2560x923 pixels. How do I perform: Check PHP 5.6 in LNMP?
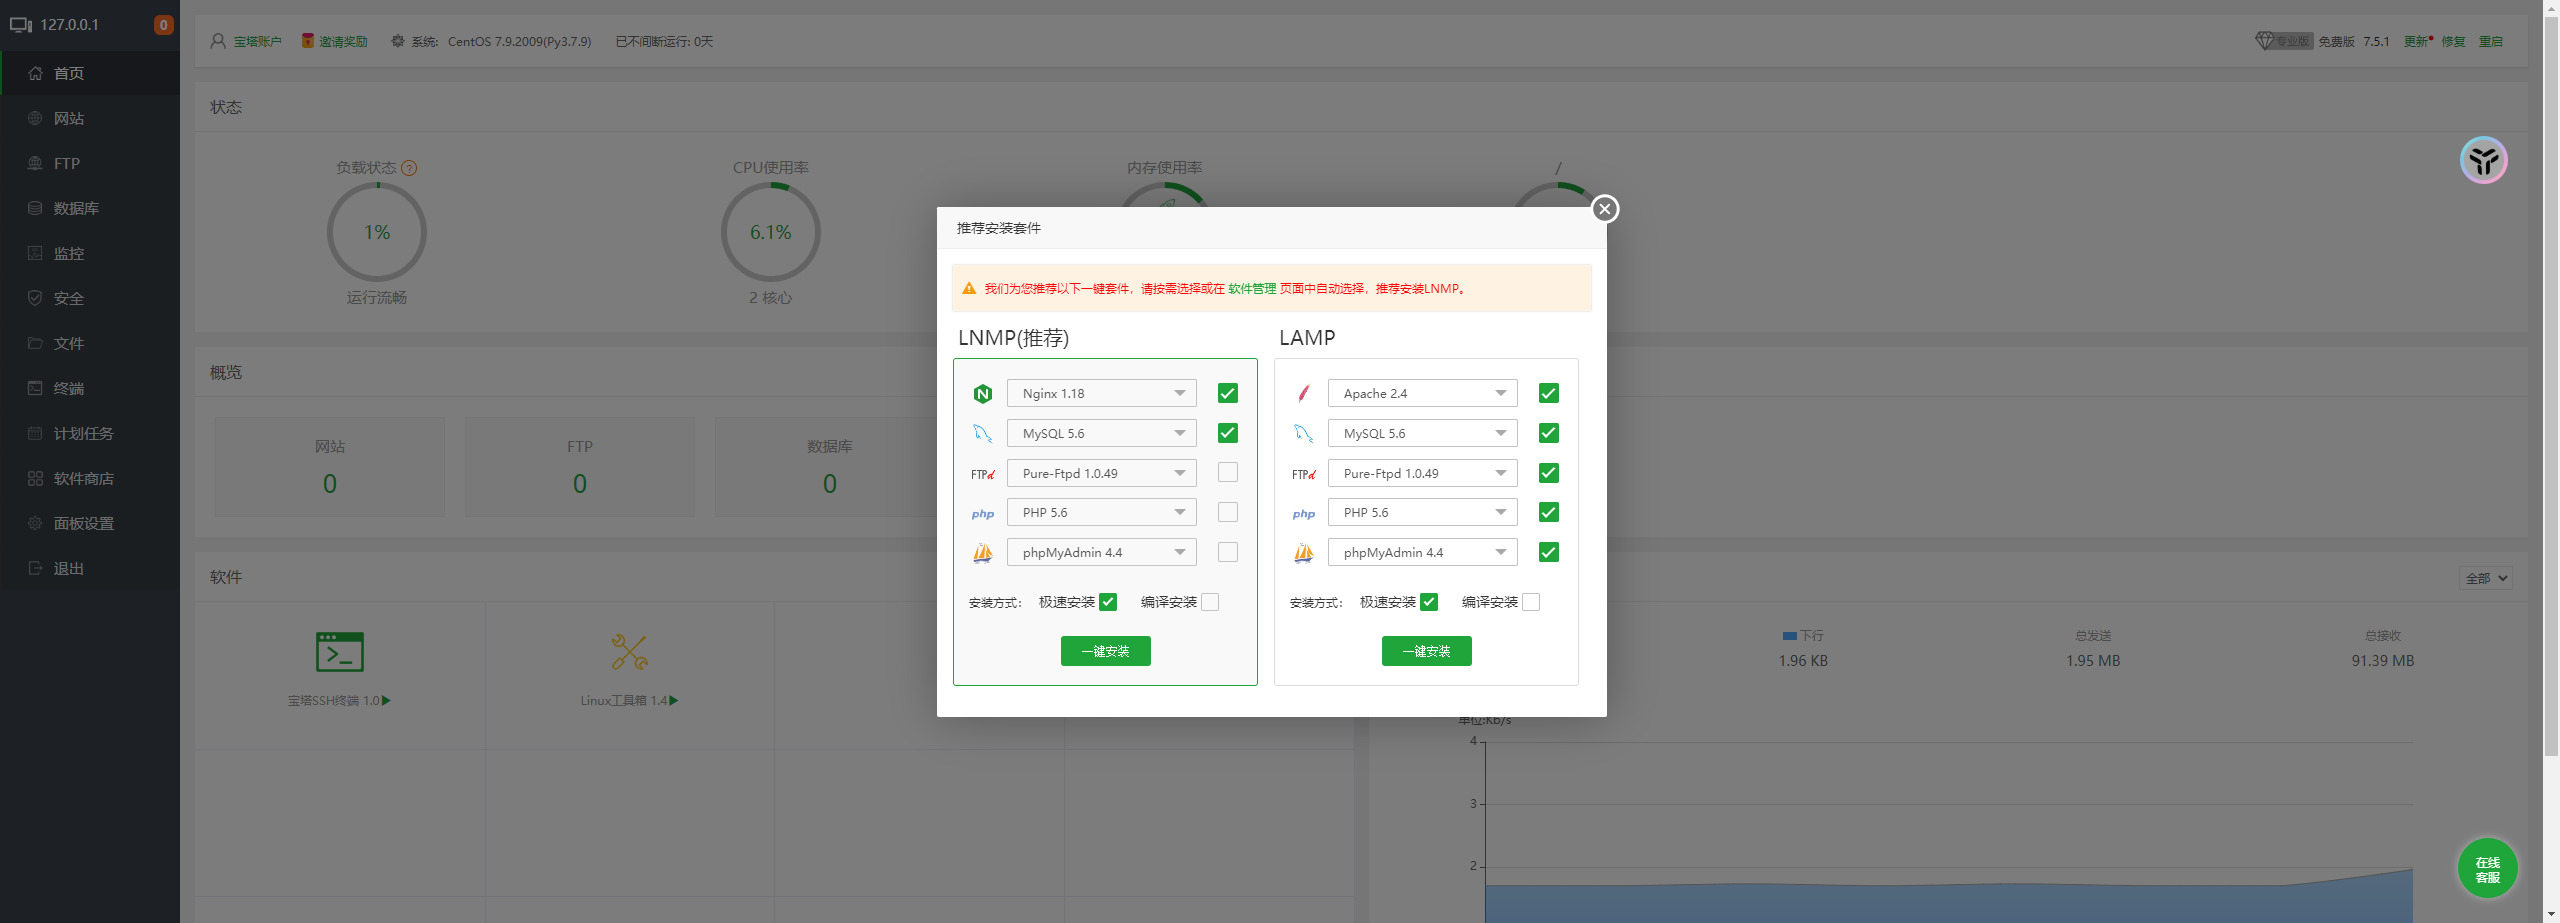pos(1227,512)
